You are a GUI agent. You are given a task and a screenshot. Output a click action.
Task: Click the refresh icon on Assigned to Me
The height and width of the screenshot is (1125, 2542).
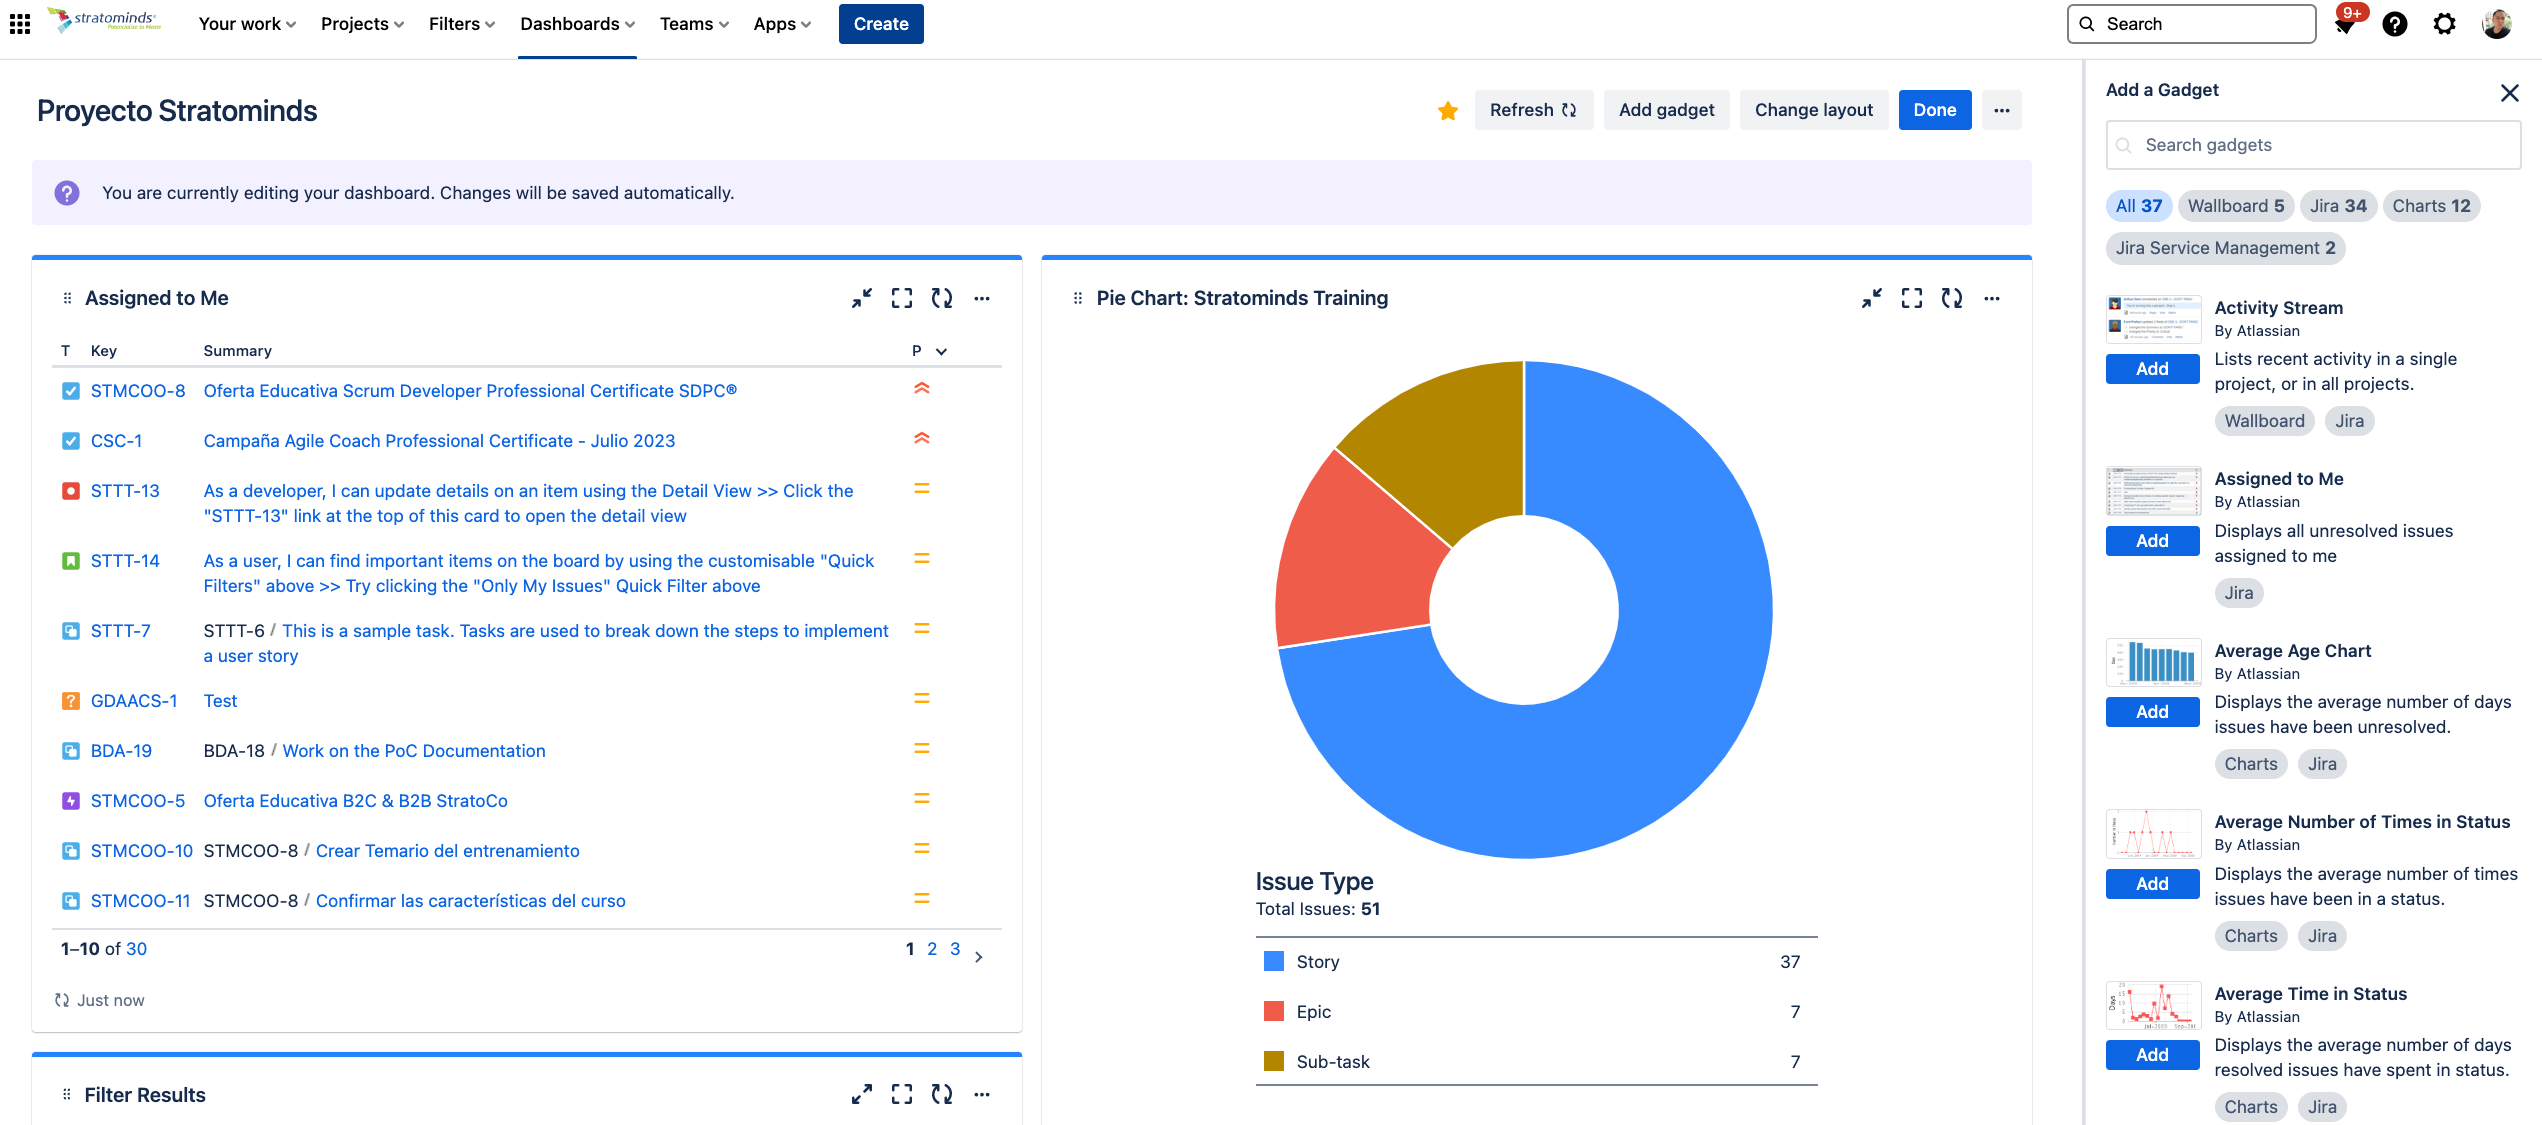coord(942,298)
